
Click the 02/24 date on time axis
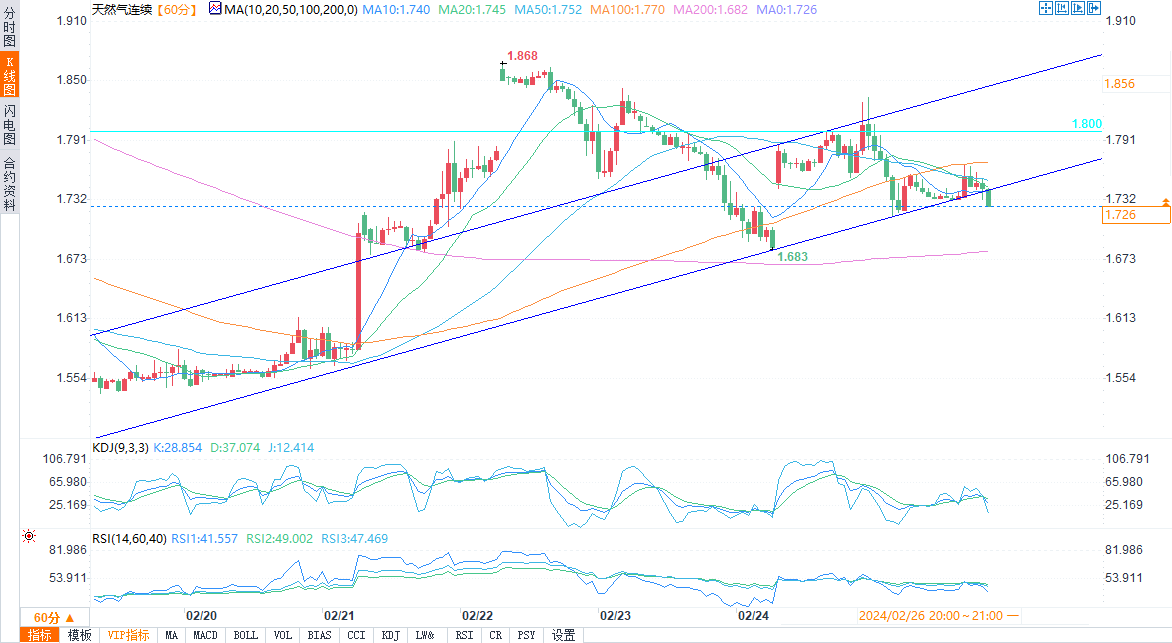pos(753,616)
